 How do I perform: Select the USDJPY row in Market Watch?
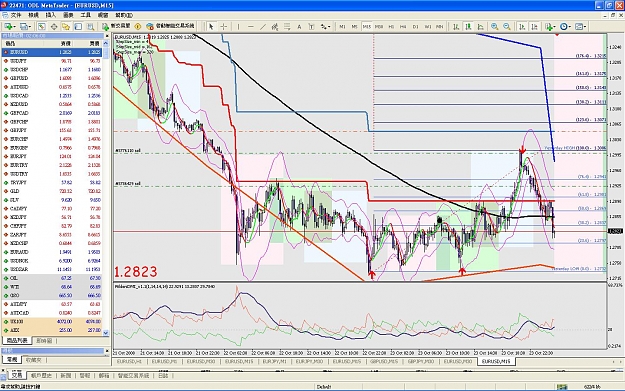52,61
